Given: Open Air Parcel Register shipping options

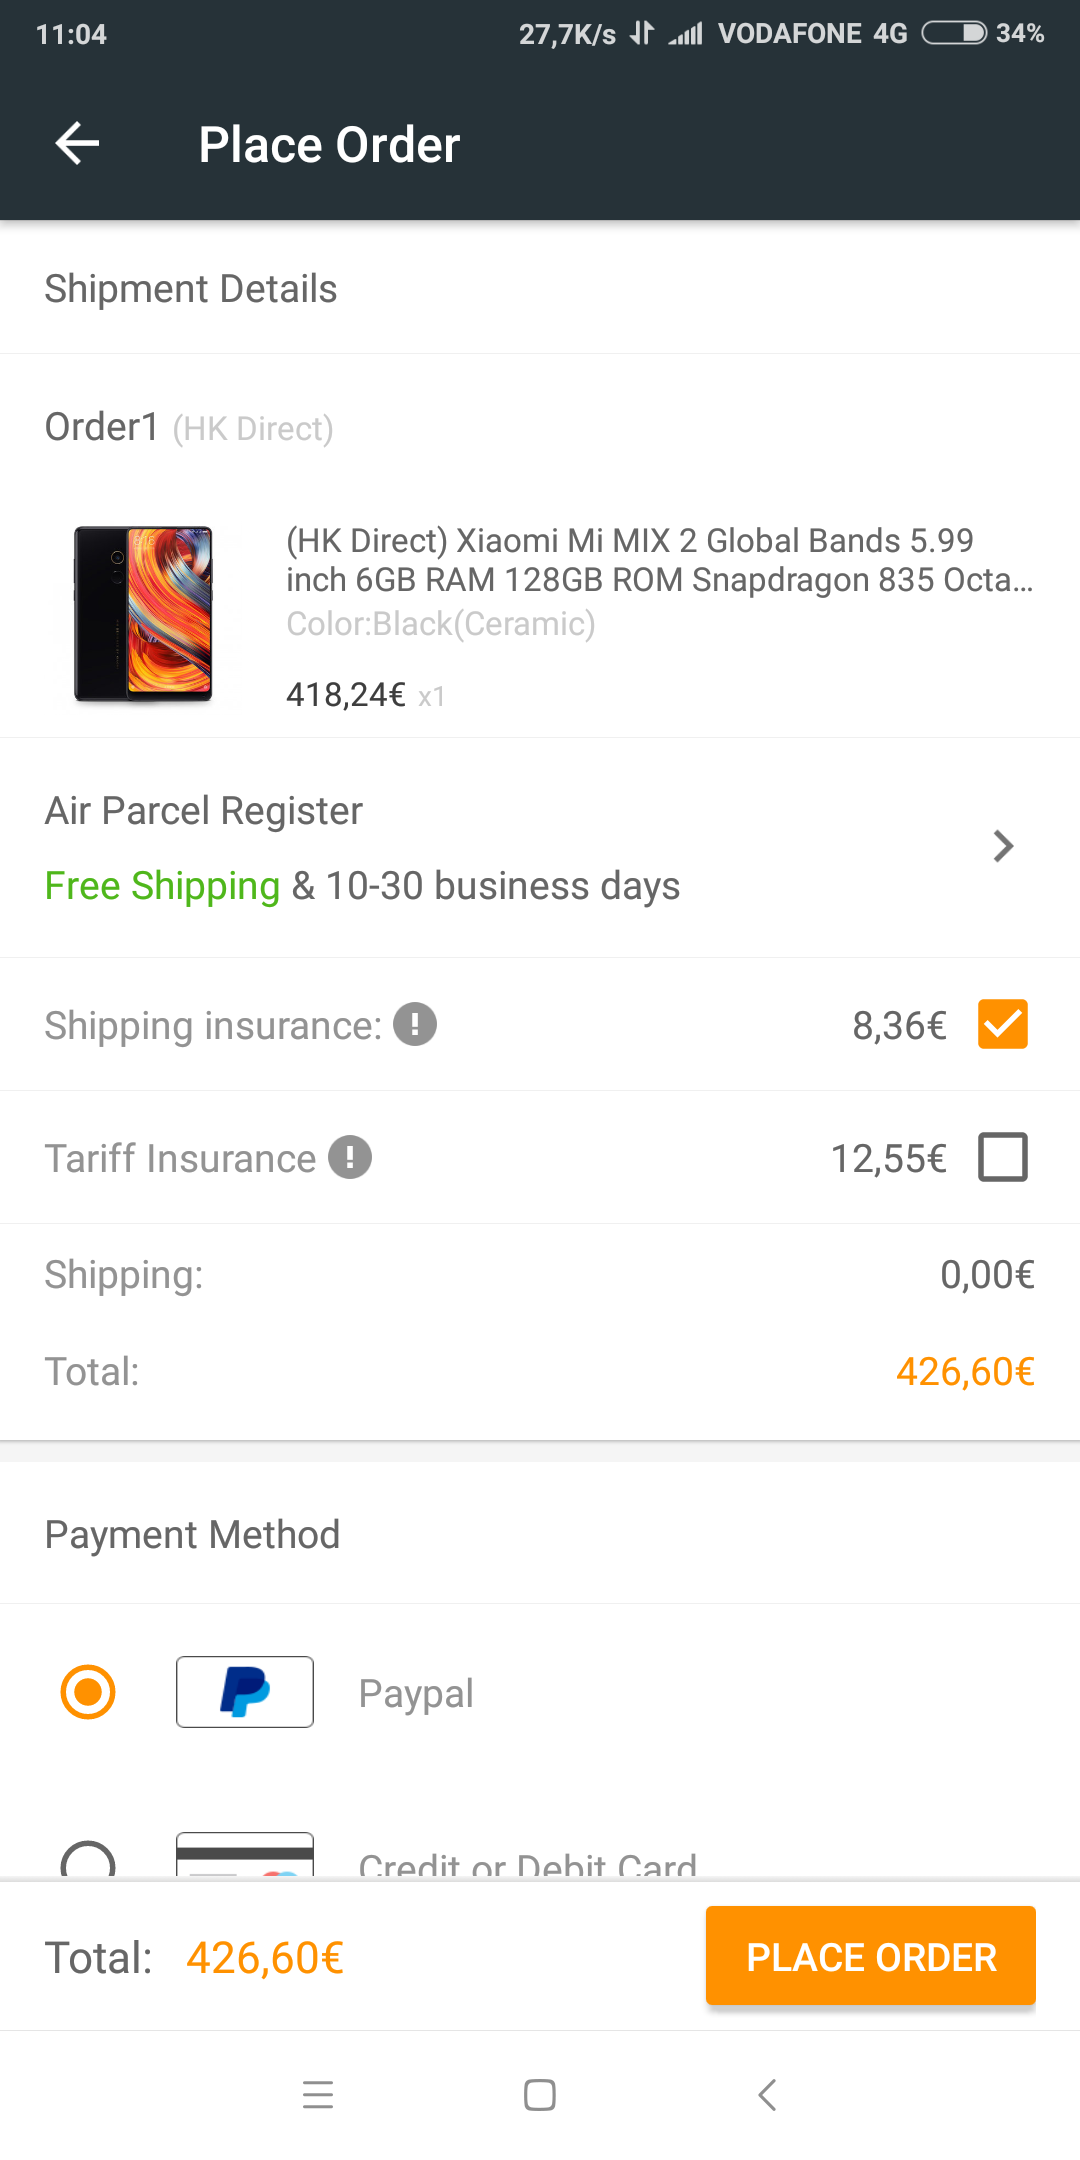Looking at the screenshot, I should coord(204,811).
